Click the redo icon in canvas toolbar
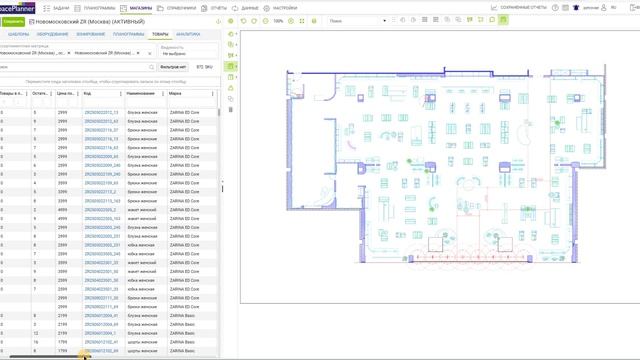Screen dimensions: 640x360 (254, 21)
